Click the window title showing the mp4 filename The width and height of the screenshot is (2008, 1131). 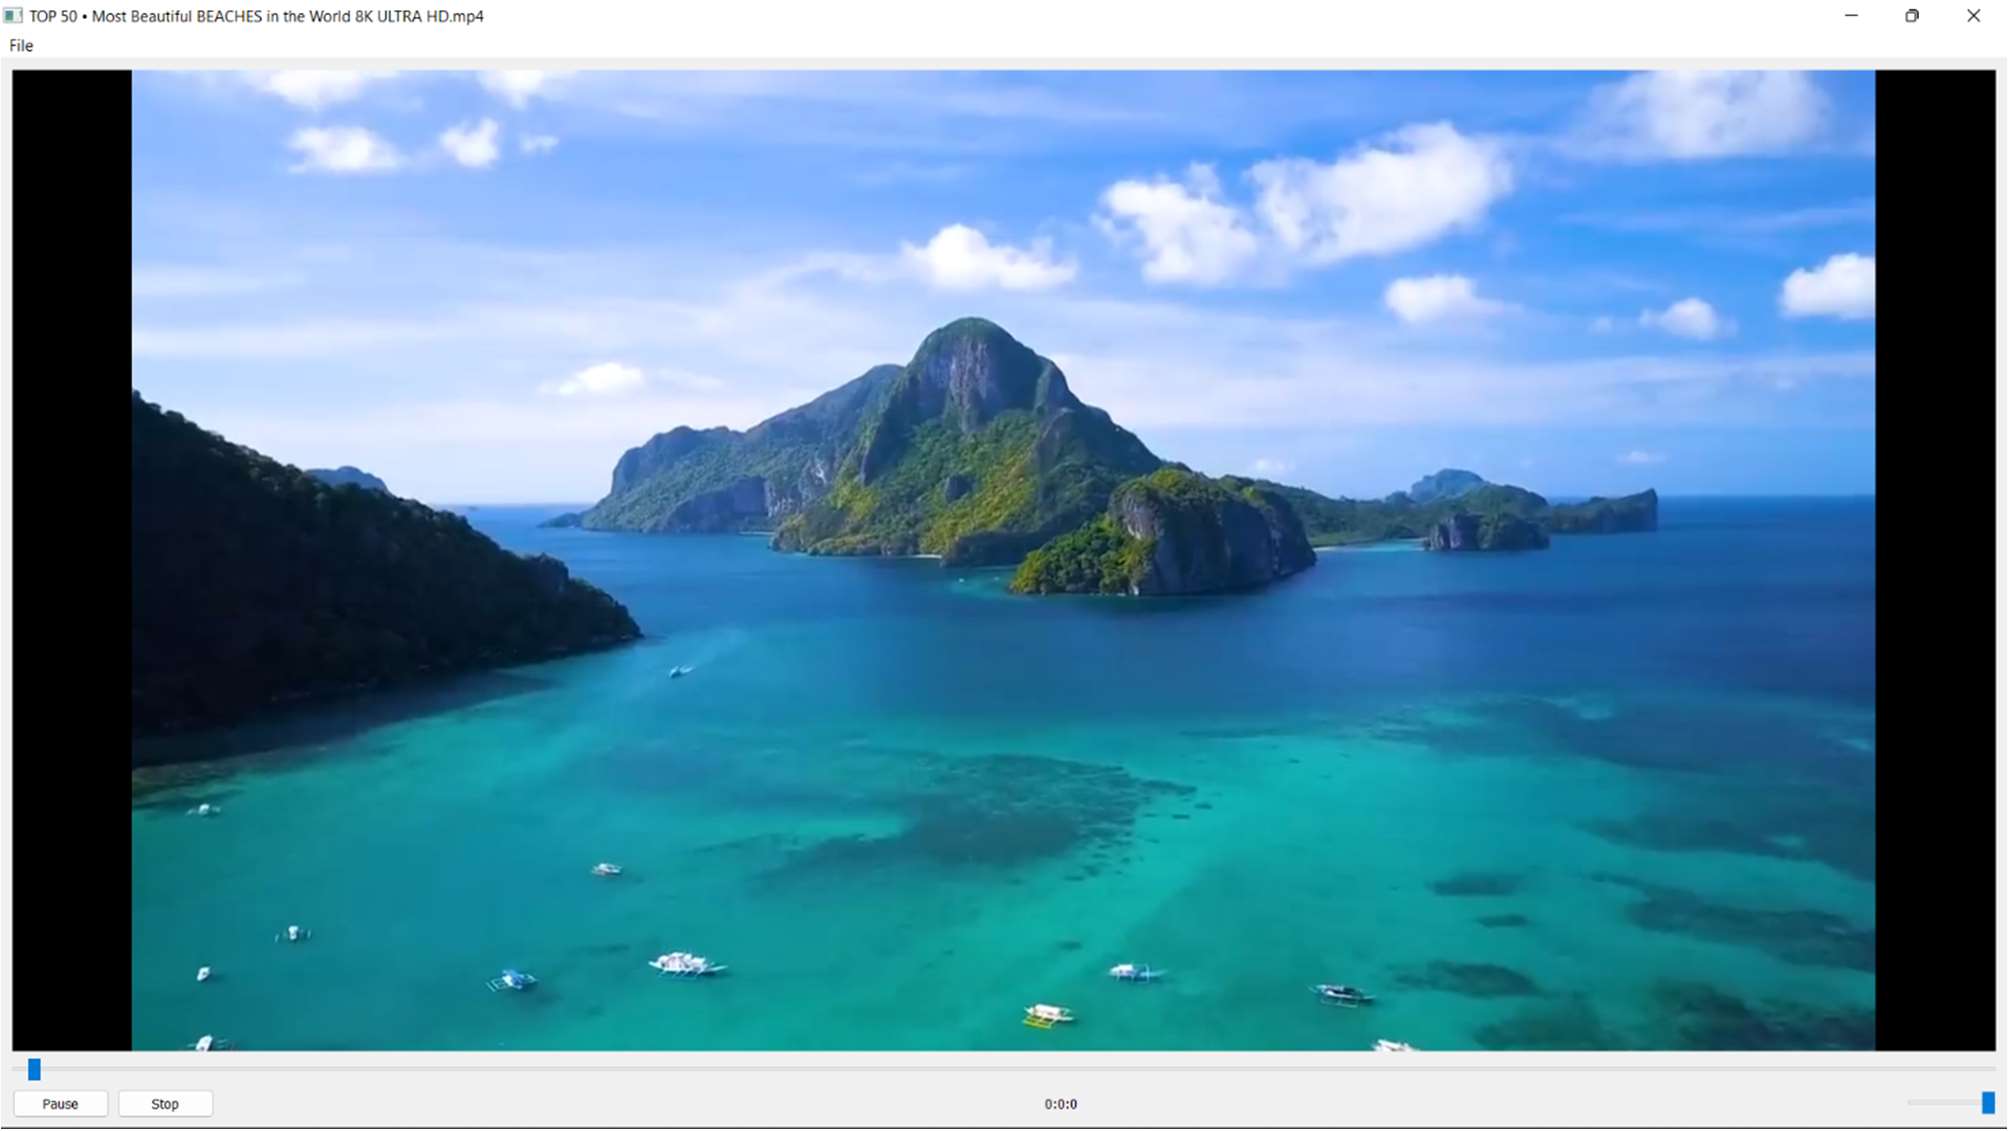pyautogui.click(x=255, y=16)
